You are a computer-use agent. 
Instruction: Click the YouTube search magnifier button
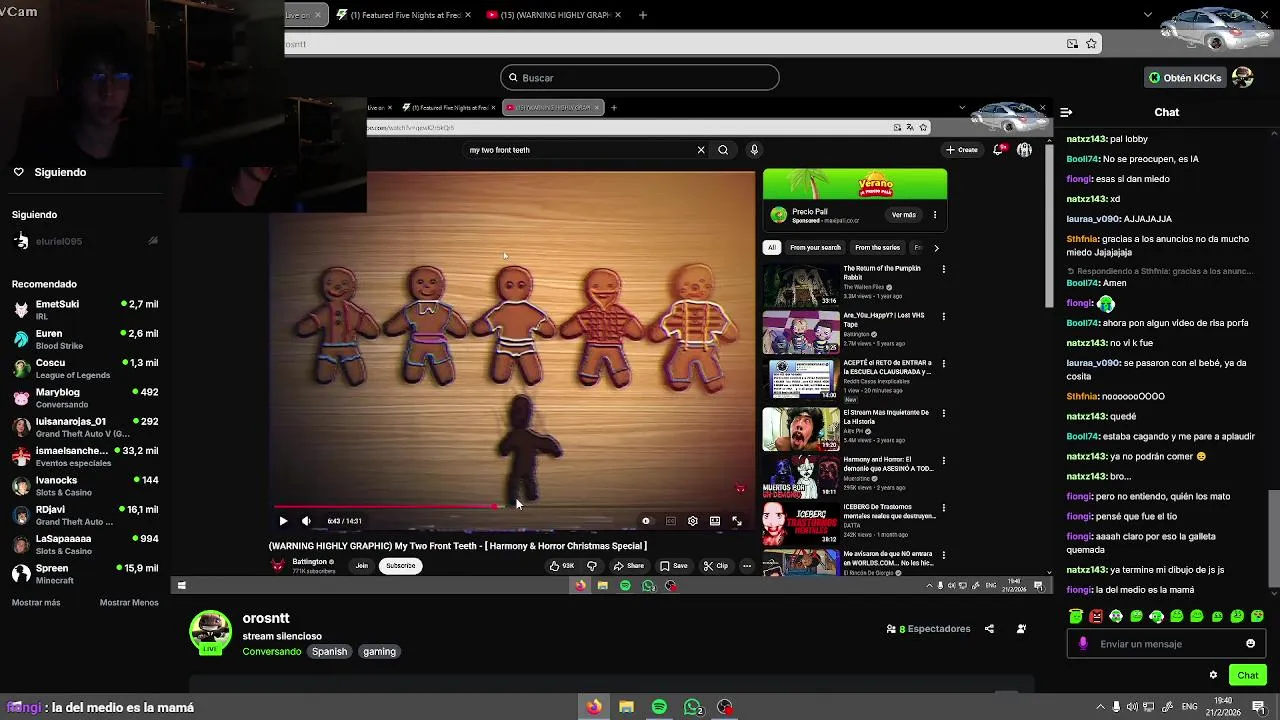(x=723, y=150)
